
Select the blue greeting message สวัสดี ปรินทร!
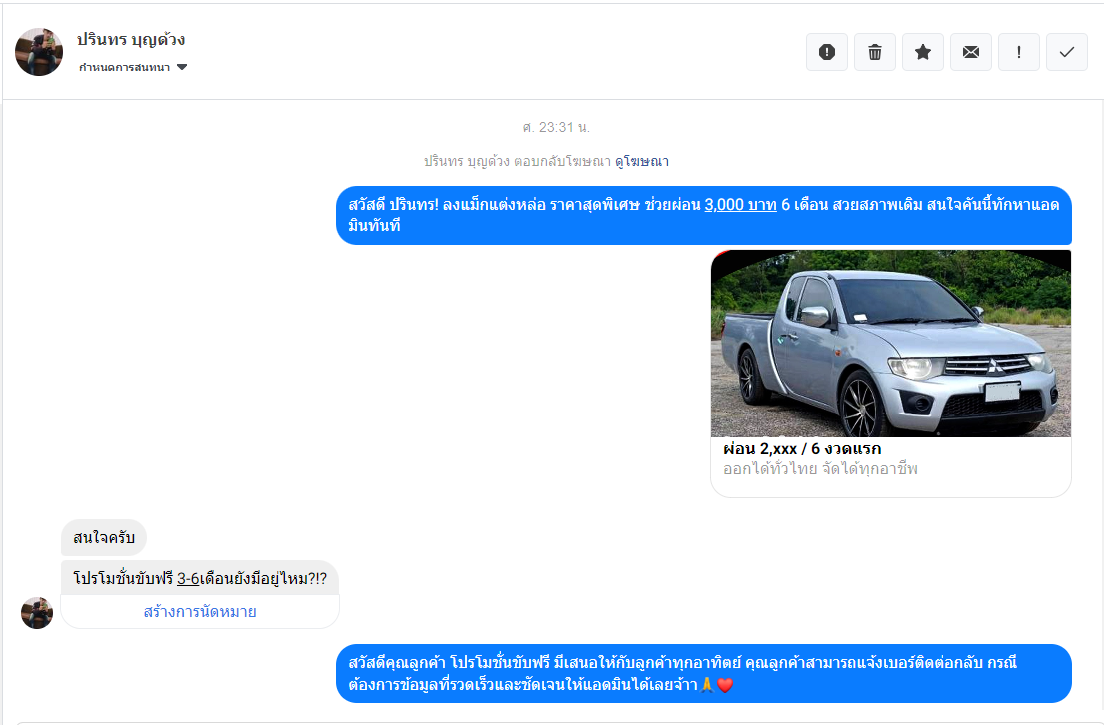[703, 215]
